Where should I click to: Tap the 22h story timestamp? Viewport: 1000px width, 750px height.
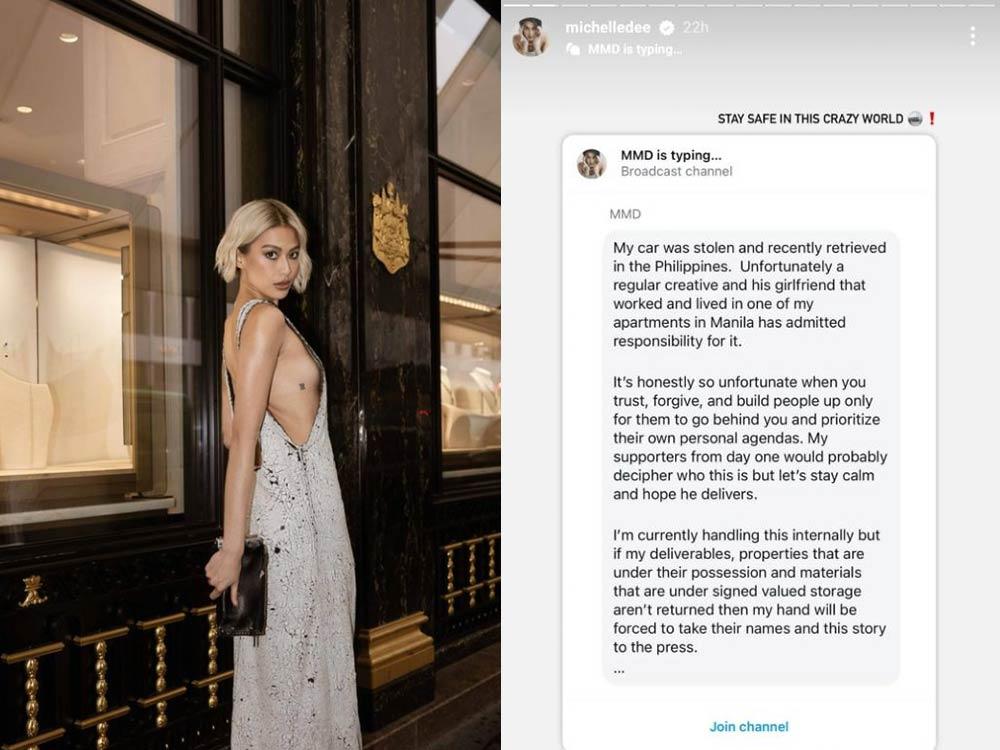695,27
